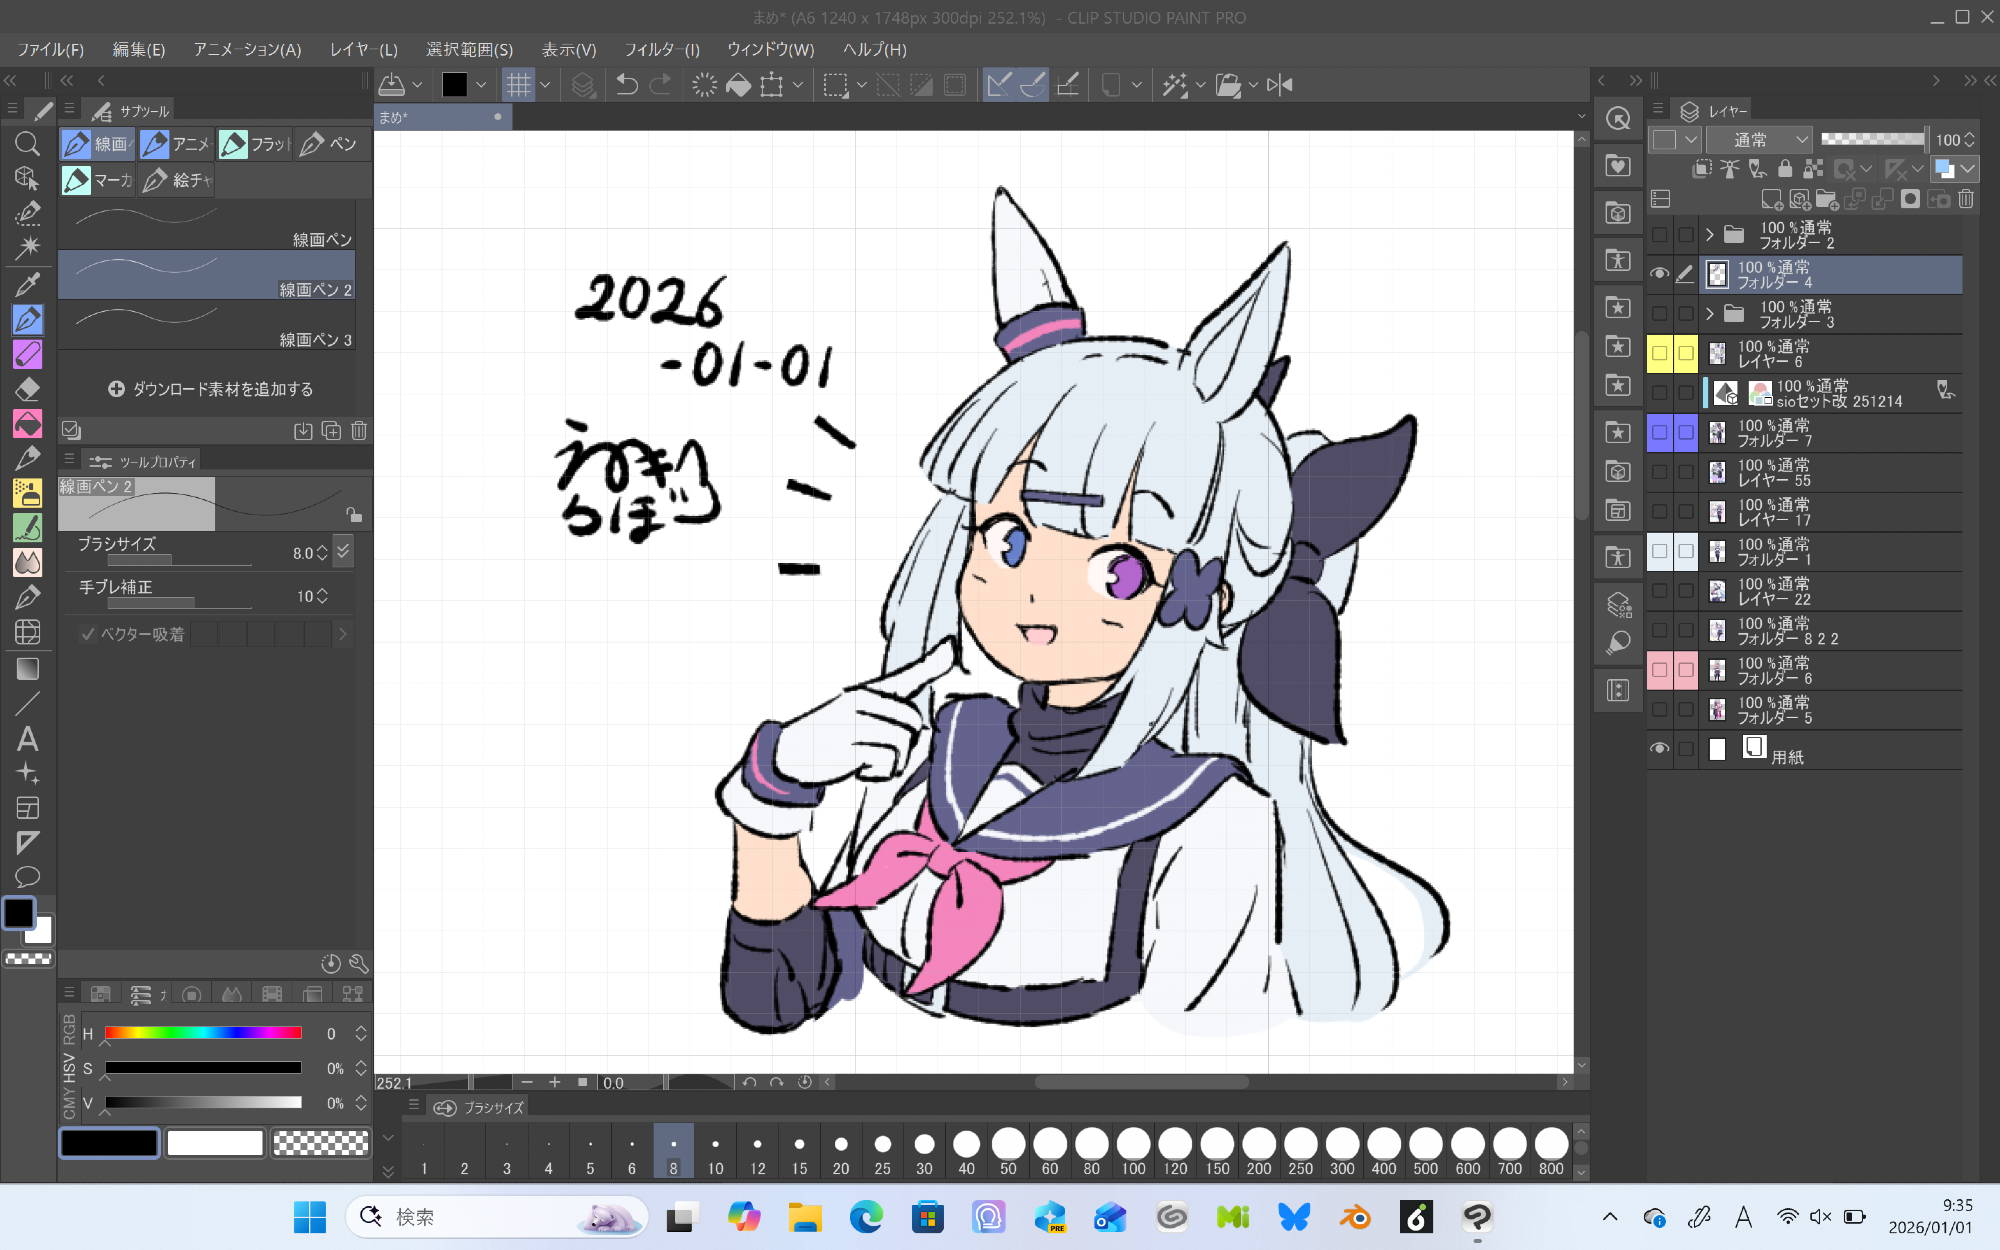Click the undo arrow in command bar
Screen dimensions: 2000x1250
627,85
